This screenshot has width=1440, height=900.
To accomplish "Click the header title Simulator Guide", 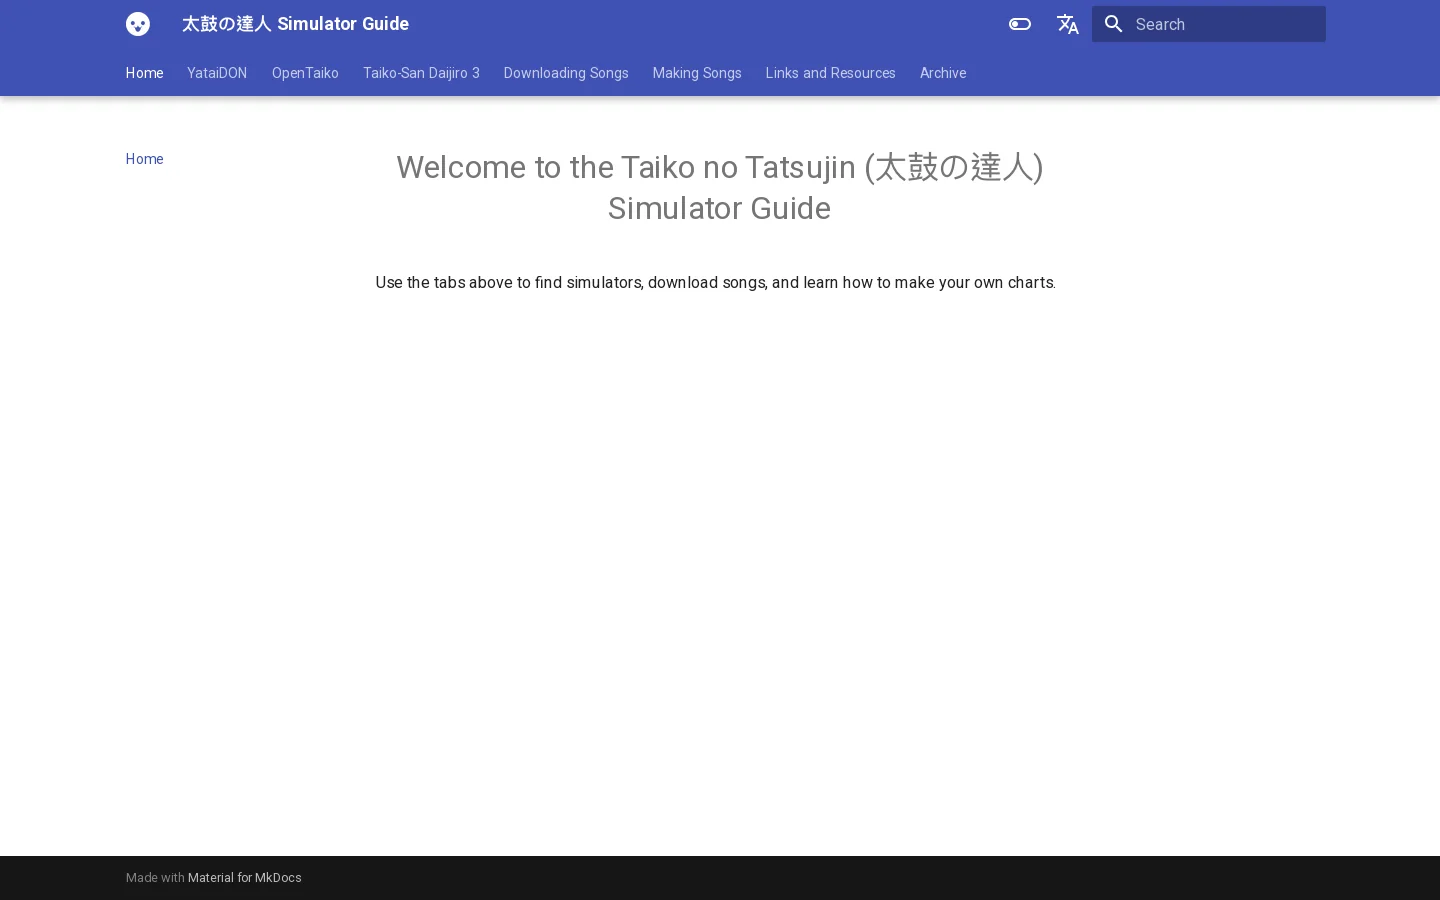I will pos(295,24).
